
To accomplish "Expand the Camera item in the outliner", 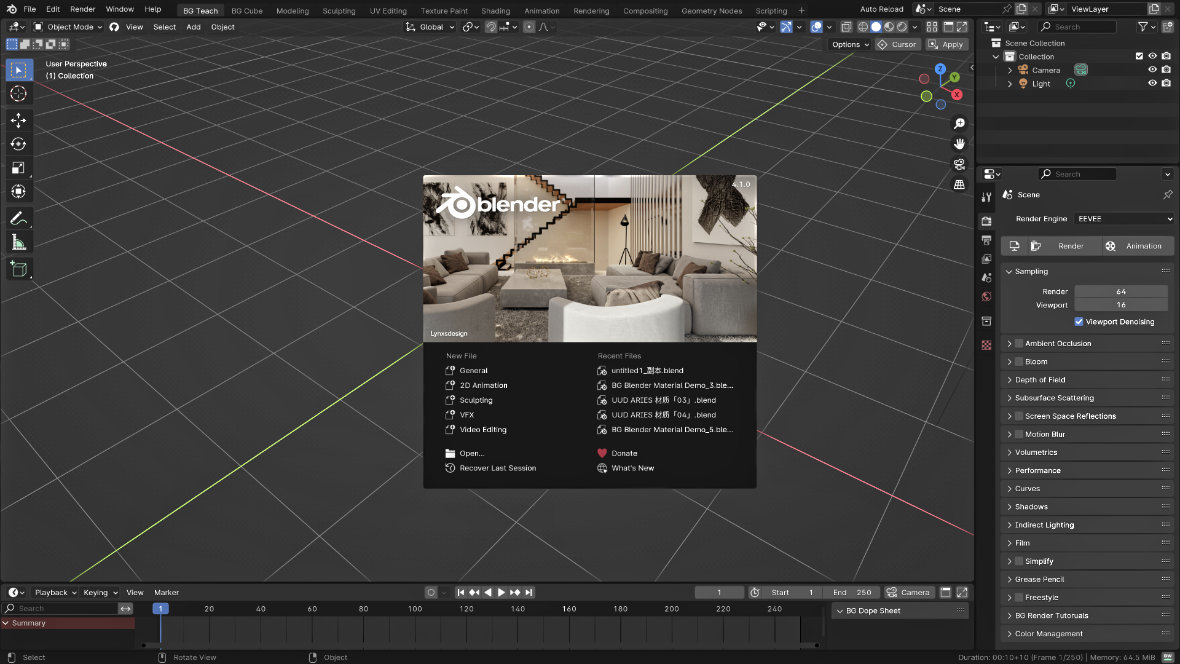I will [1010, 70].
